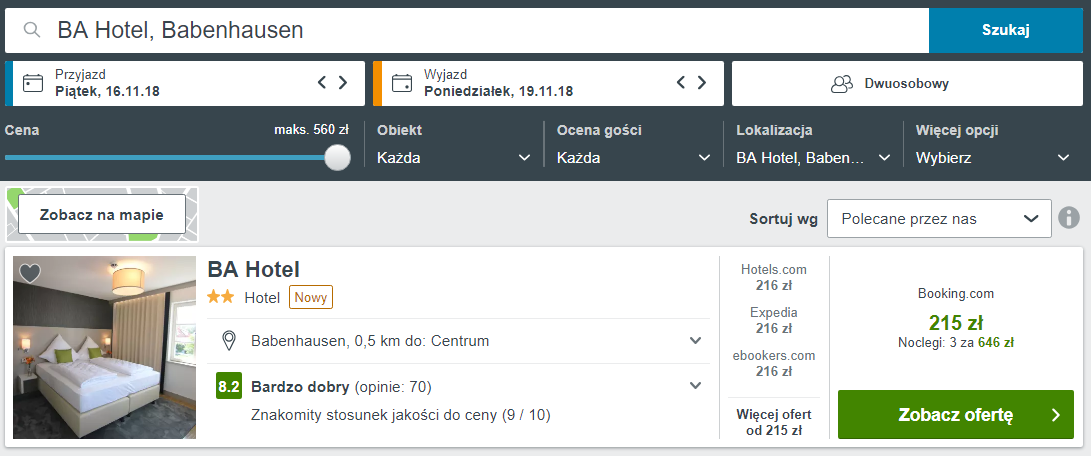Save BA Hotel with the heart icon
The image size is (1091, 456).
[x=31, y=273]
